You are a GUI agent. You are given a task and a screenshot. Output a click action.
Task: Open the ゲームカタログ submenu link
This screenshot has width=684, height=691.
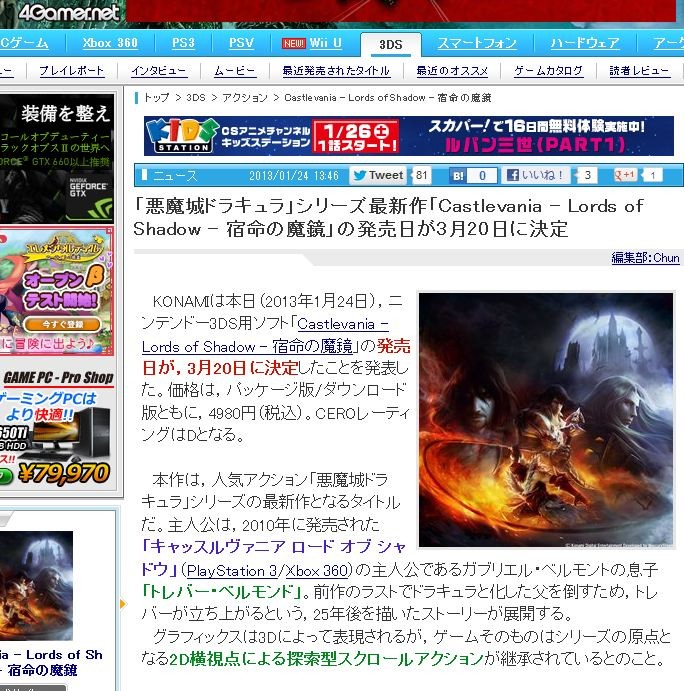coord(549,71)
